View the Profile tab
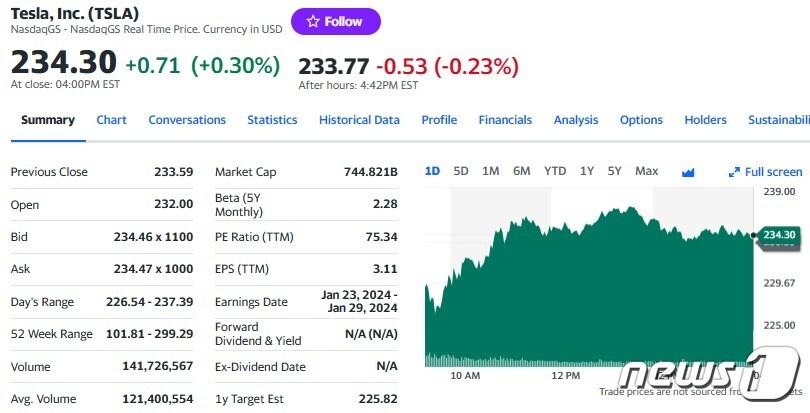 (x=439, y=120)
